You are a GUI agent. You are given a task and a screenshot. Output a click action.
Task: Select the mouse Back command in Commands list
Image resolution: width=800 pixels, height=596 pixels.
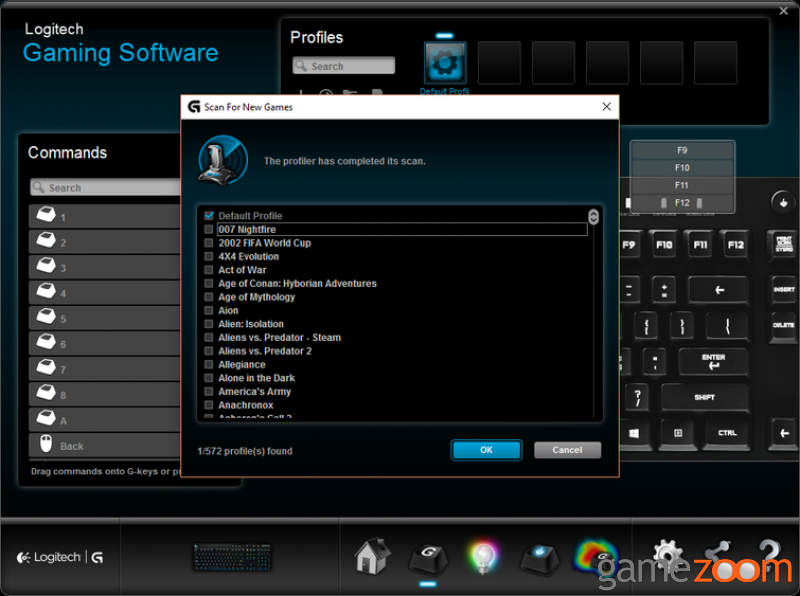[x=105, y=445]
